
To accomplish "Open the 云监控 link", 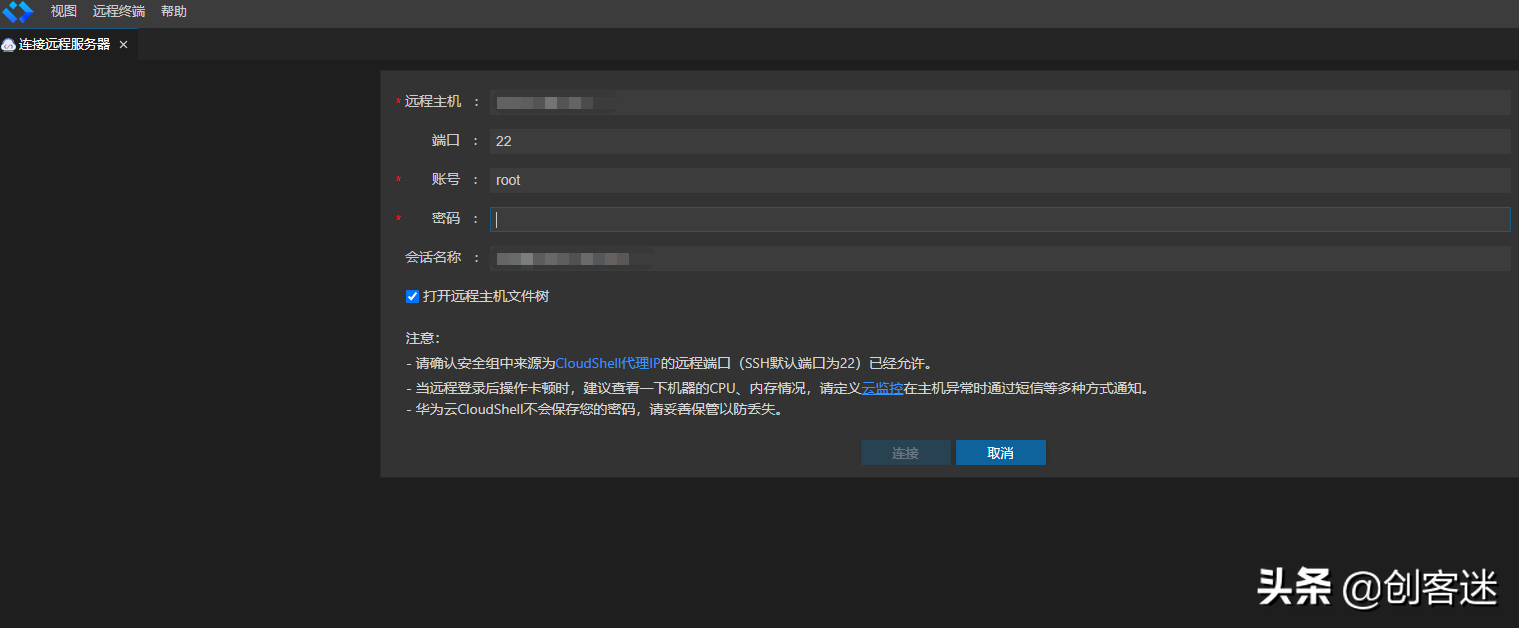I will (881, 388).
